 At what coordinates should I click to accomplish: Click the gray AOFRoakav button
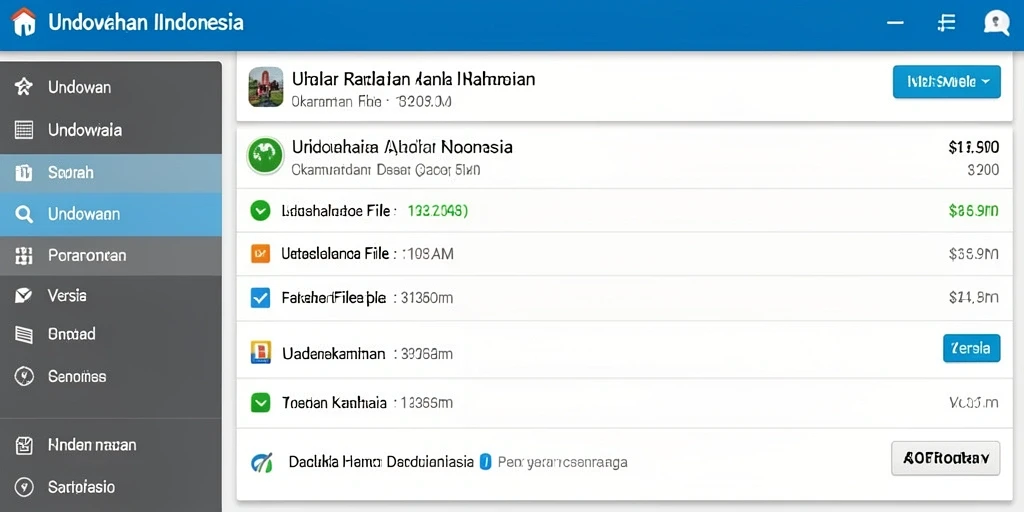946,458
